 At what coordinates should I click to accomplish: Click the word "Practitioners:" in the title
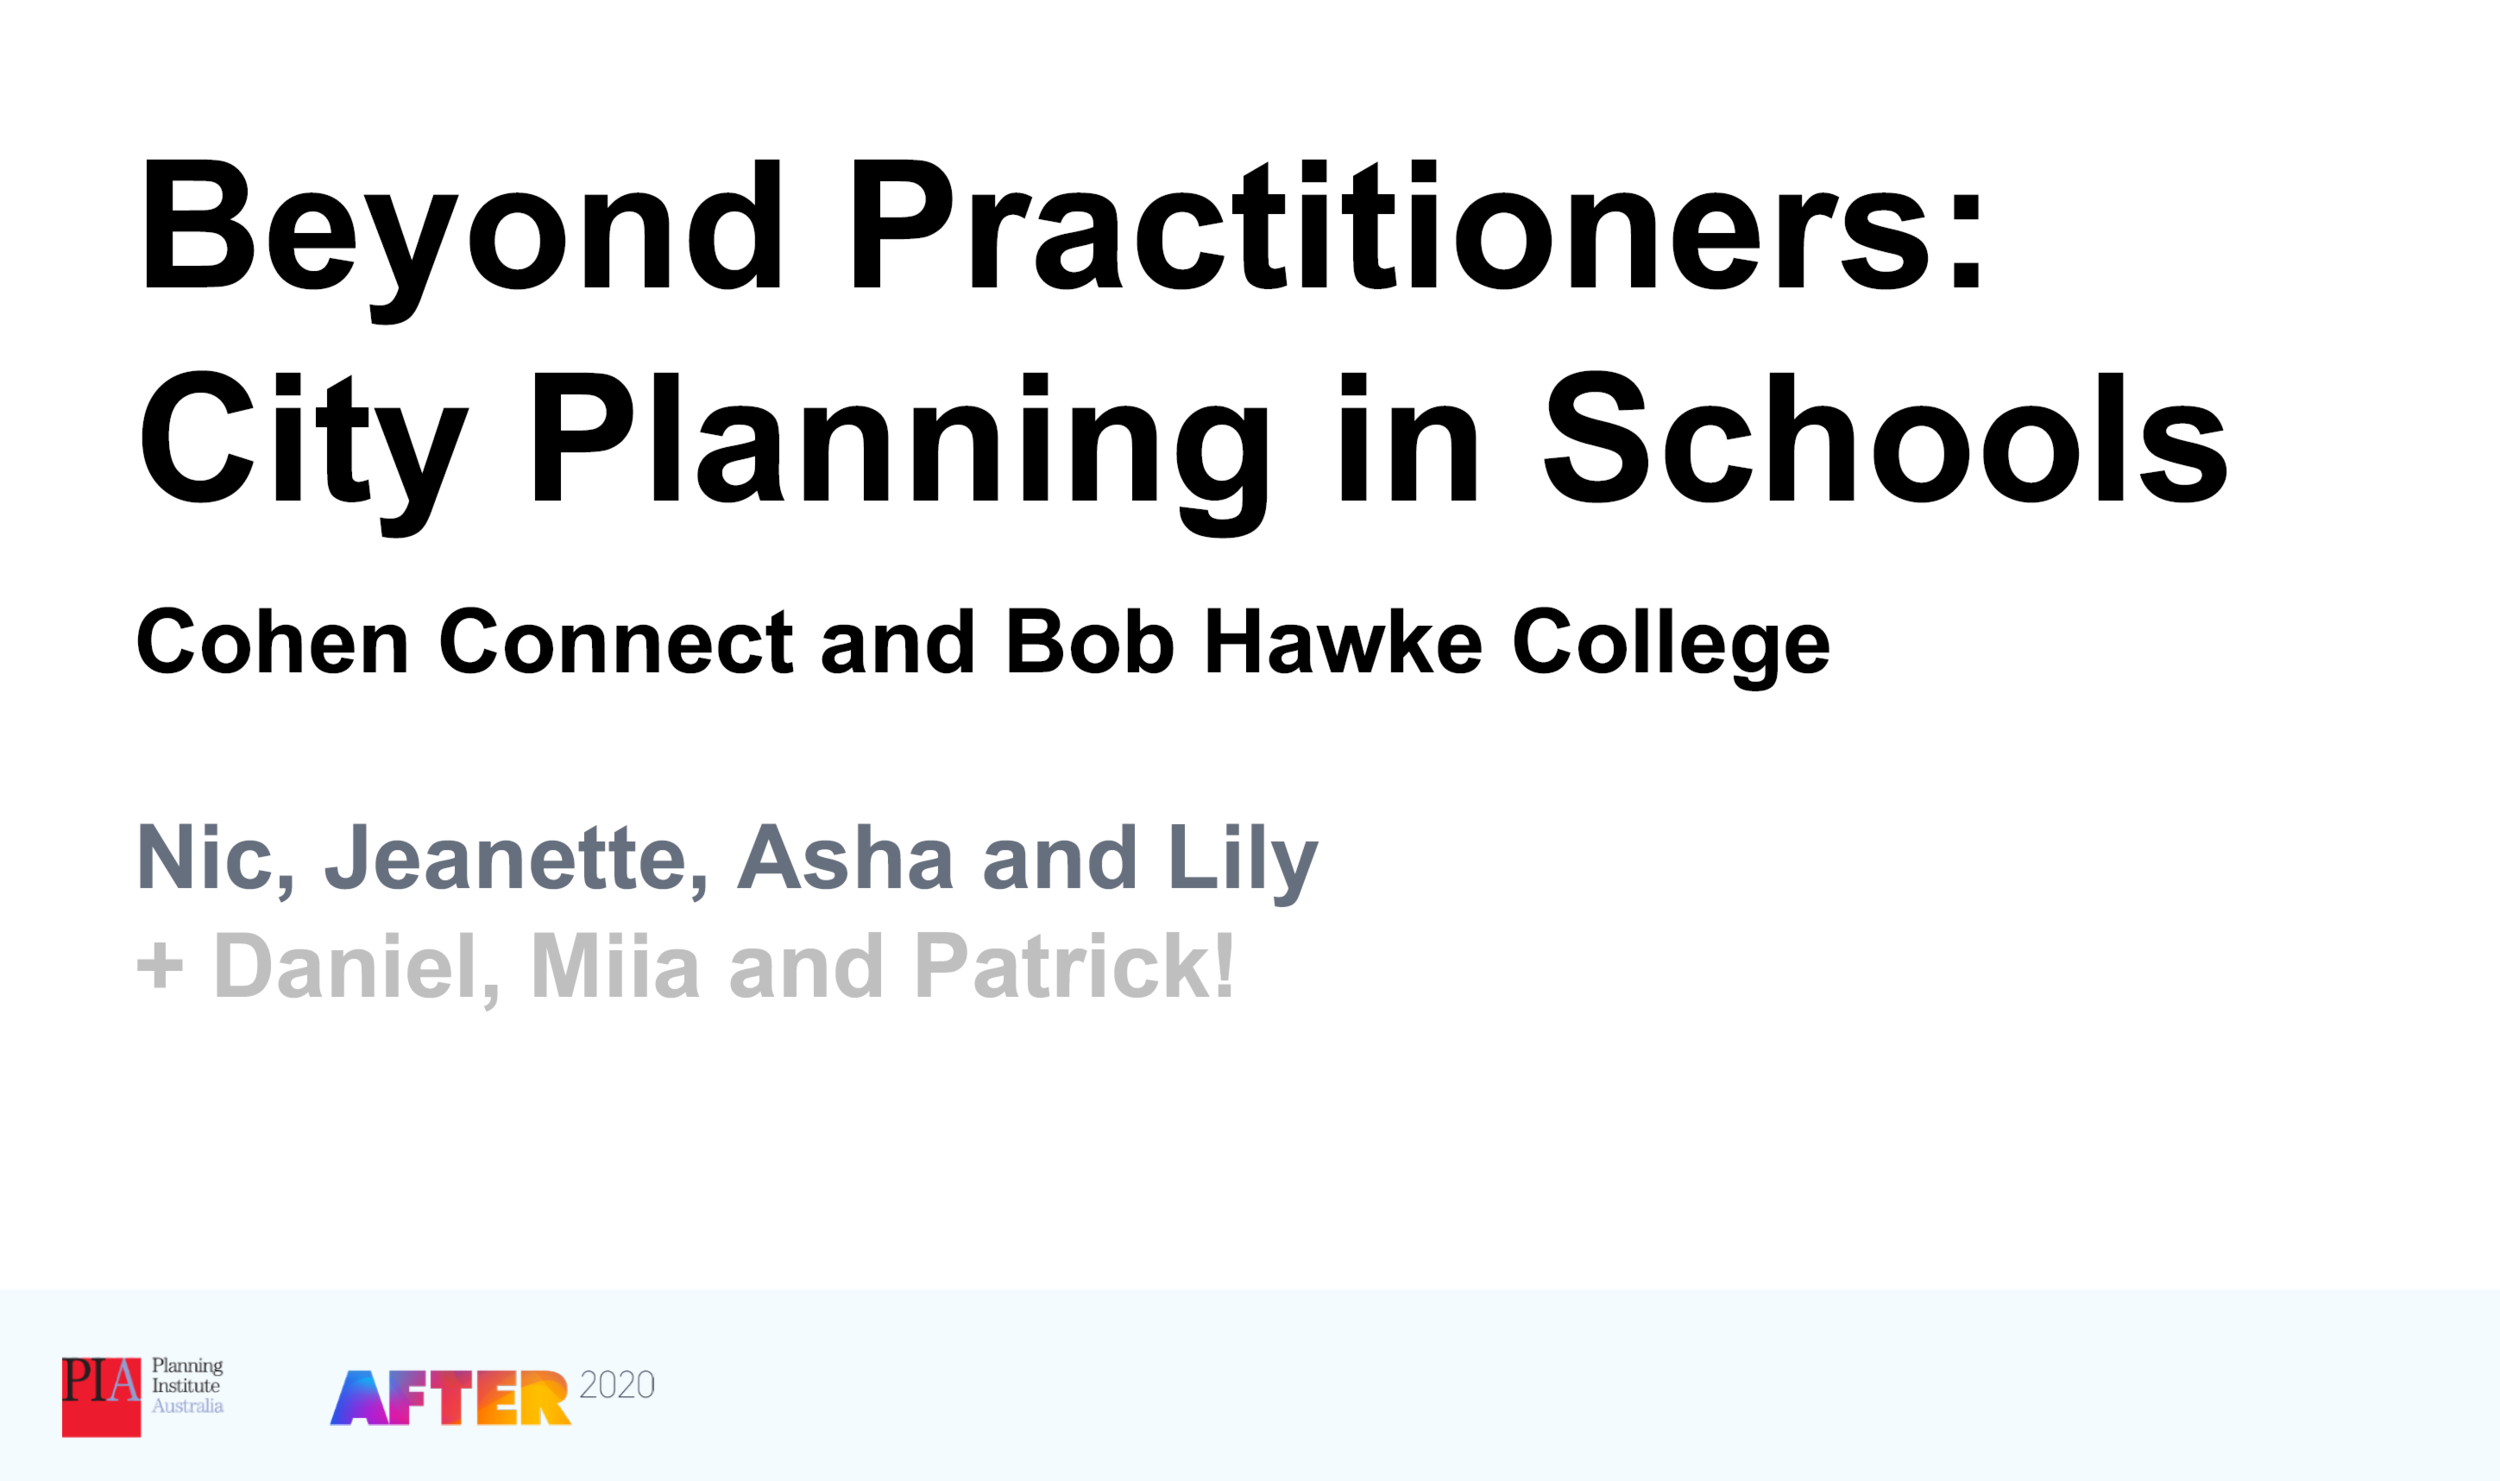point(1417,226)
